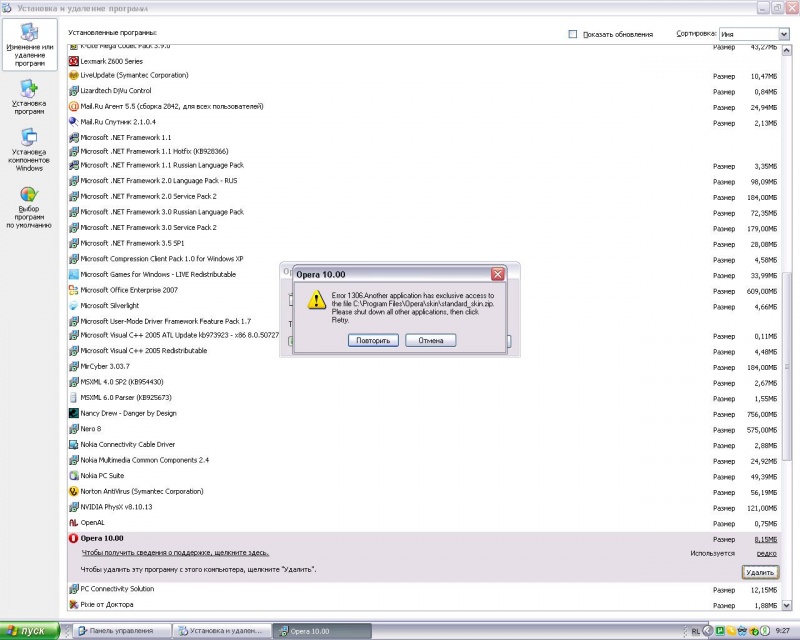Click Удалить button for Opera 10.00

click(759, 572)
